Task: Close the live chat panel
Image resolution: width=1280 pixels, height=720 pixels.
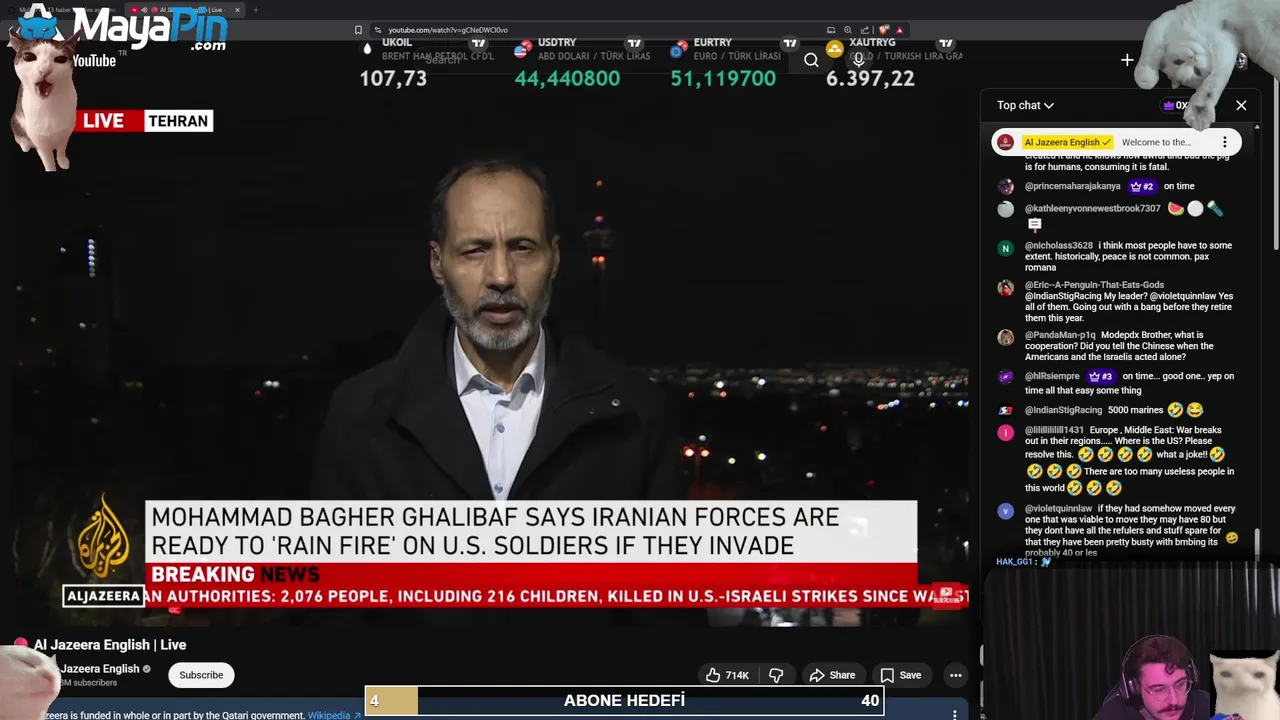Action: point(1241,105)
